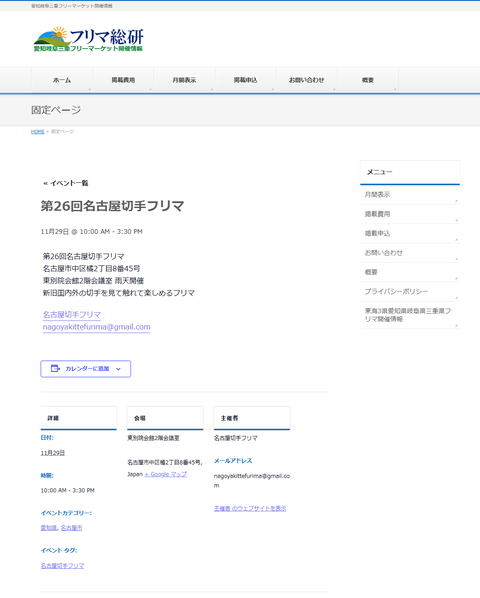Open the ホーム navigation item
The height and width of the screenshot is (598, 480).
click(x=62, y=80)
